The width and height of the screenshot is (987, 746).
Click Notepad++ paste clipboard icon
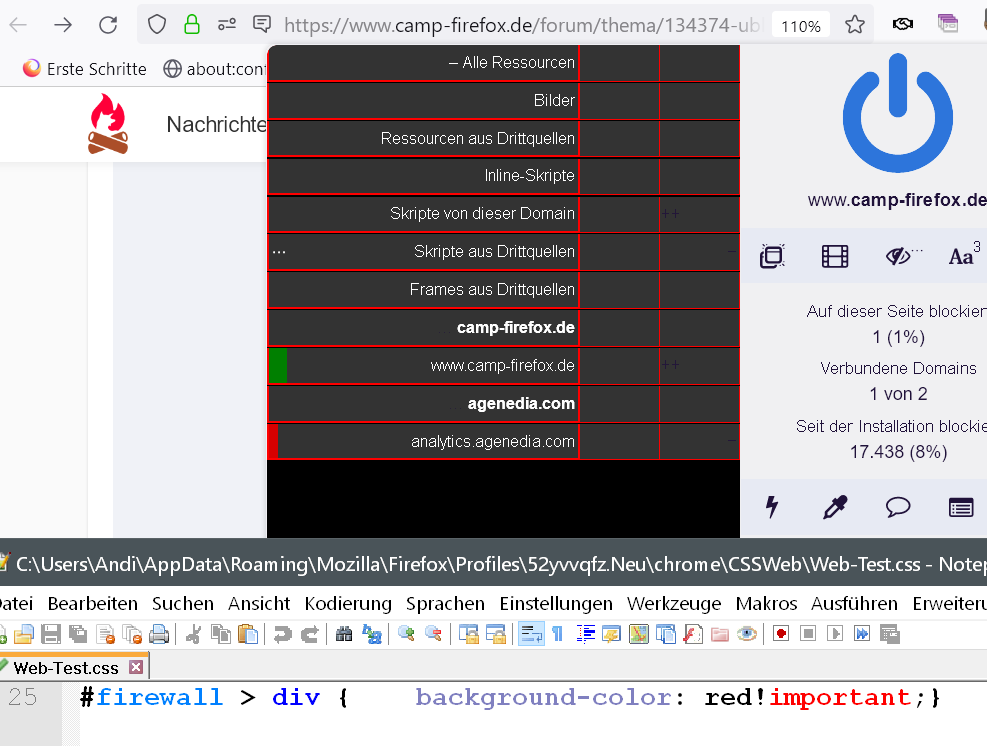[248, 634]
